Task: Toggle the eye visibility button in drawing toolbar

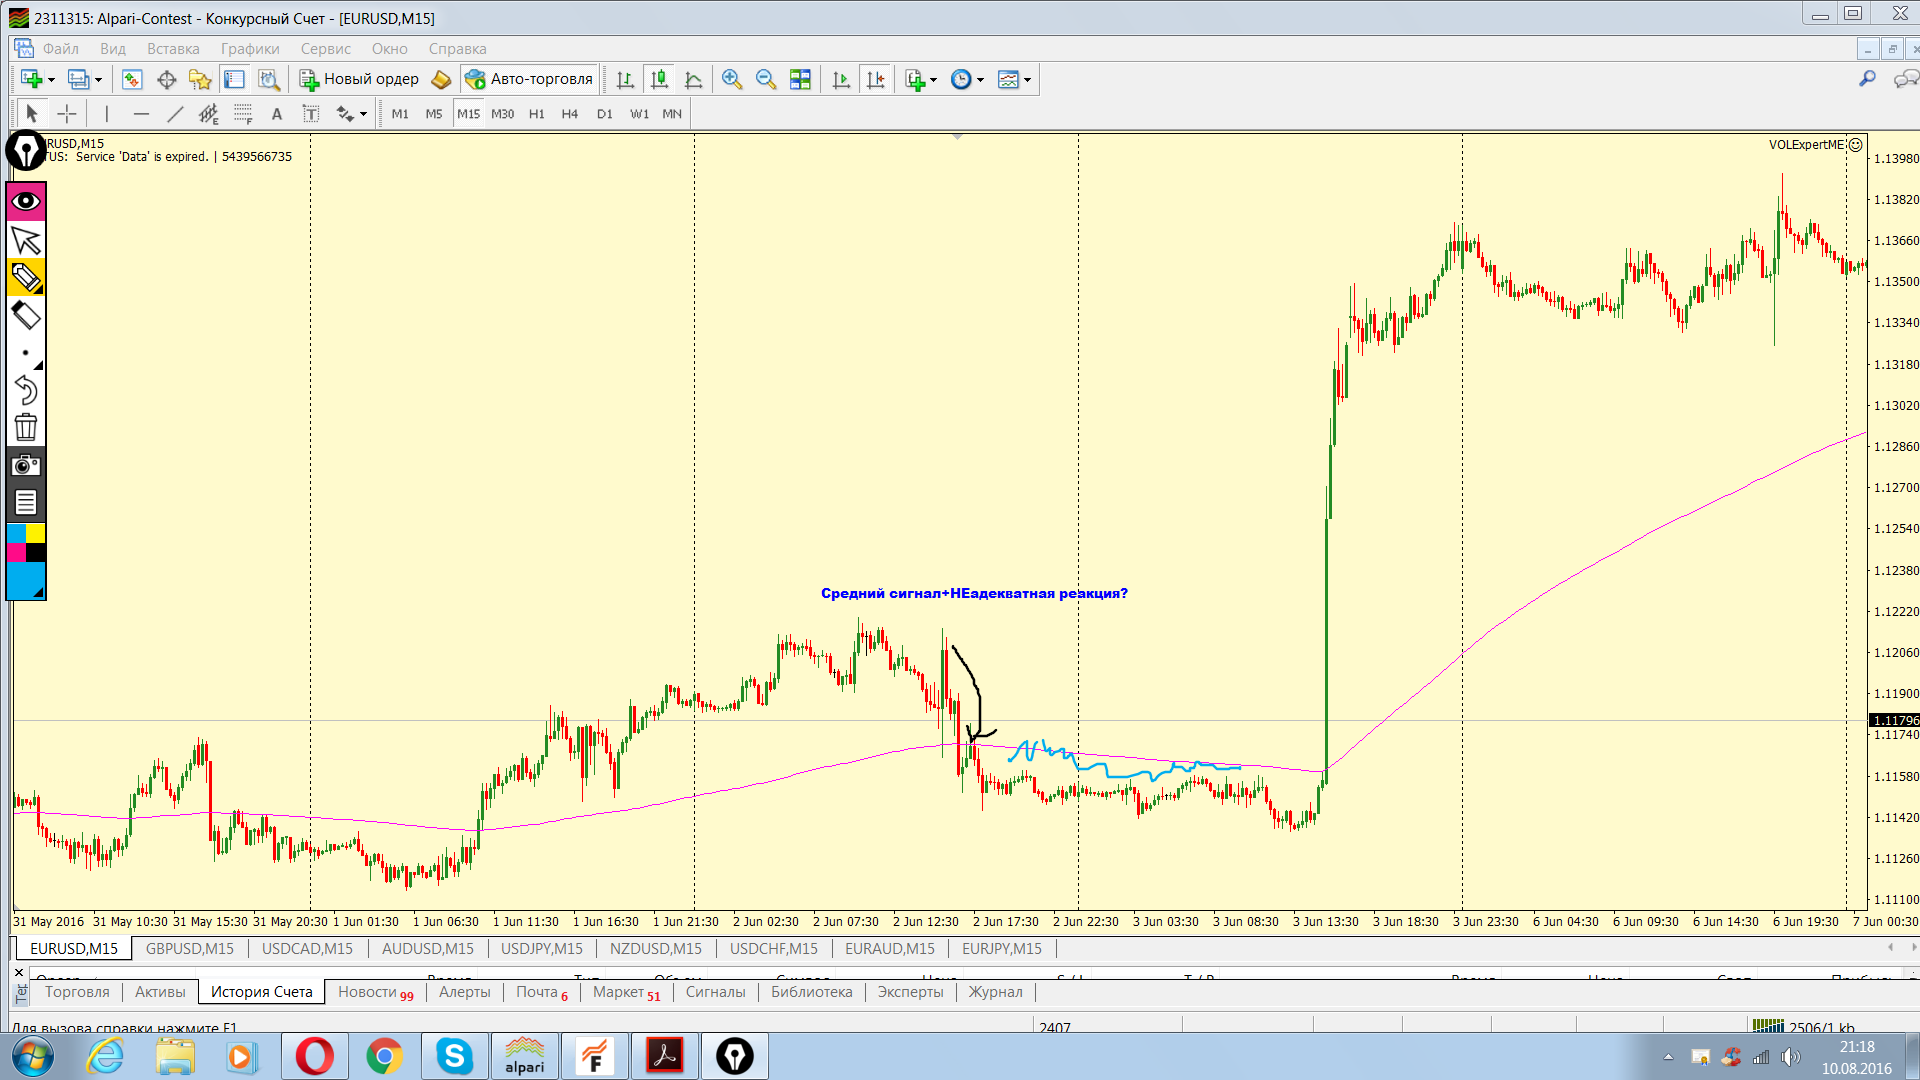Action: [26, 201]
